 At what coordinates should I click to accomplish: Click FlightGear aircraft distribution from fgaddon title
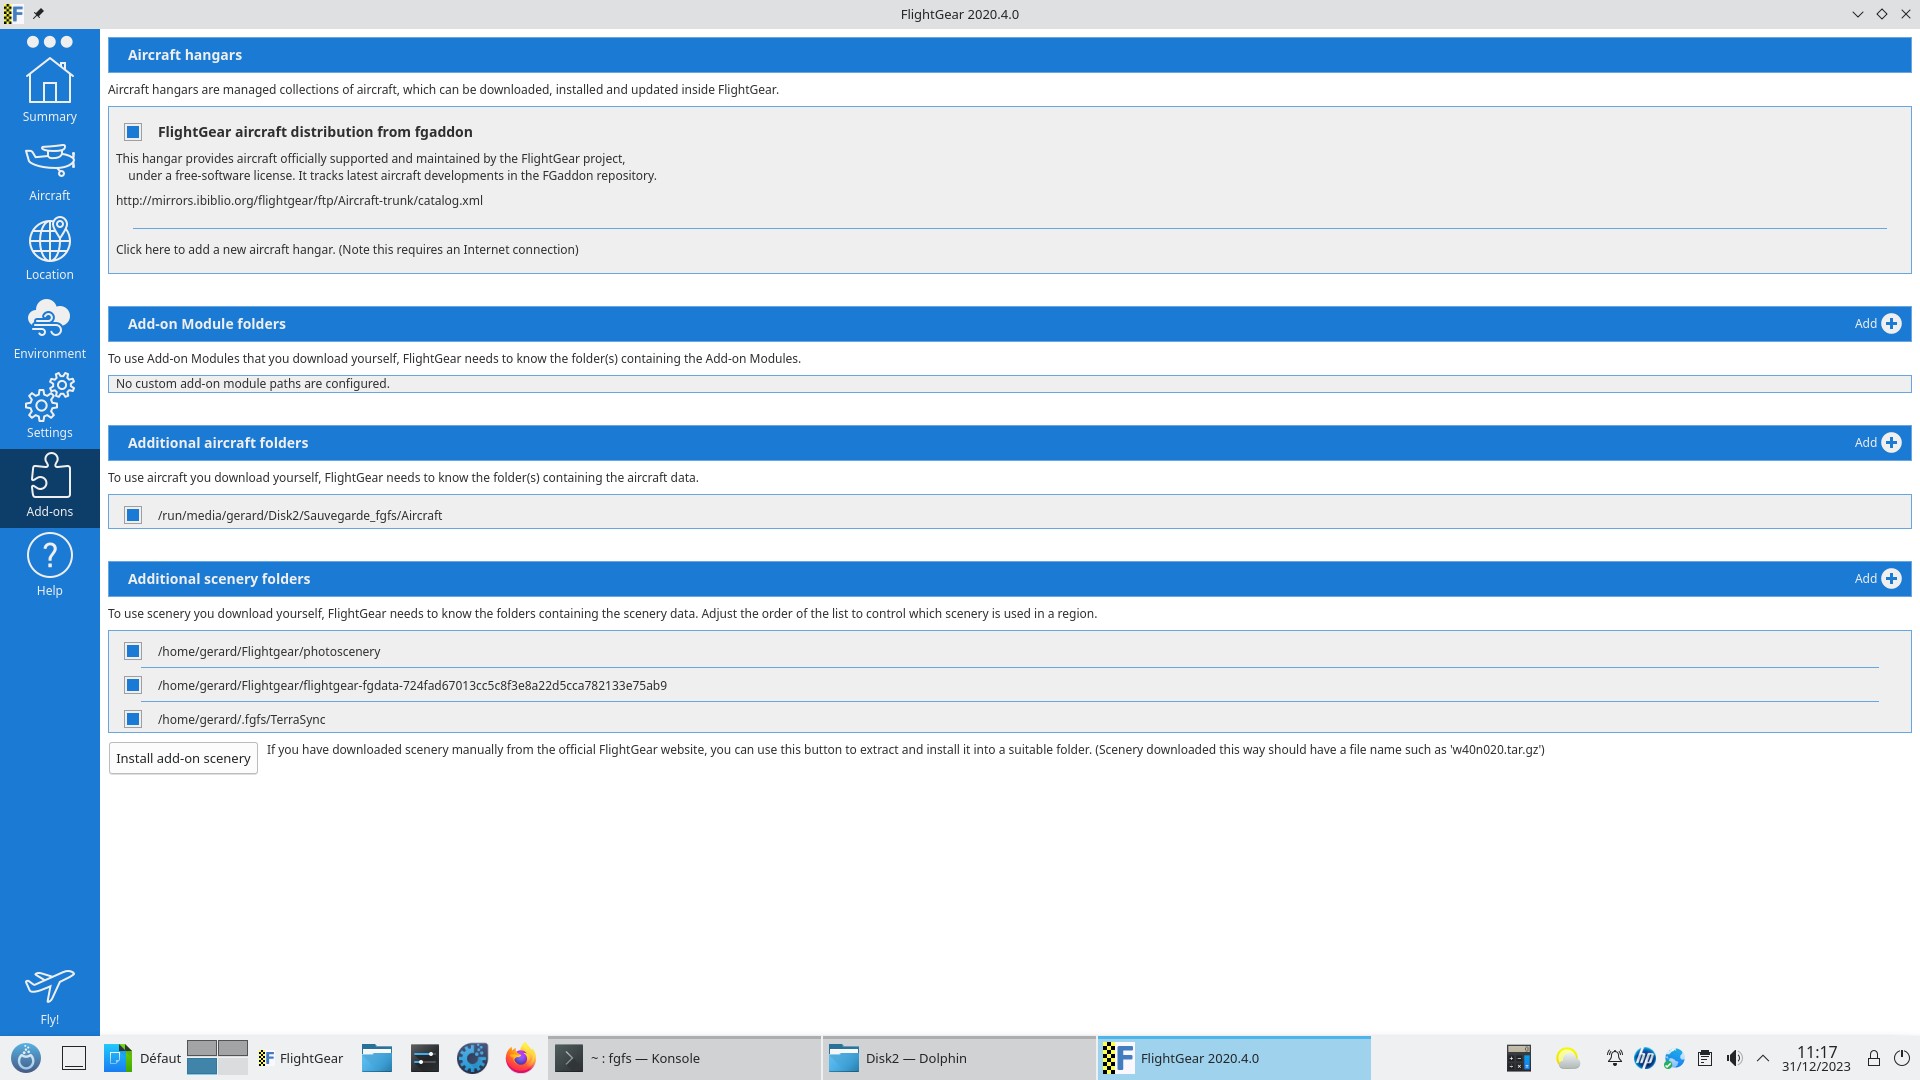coord(315,132)
